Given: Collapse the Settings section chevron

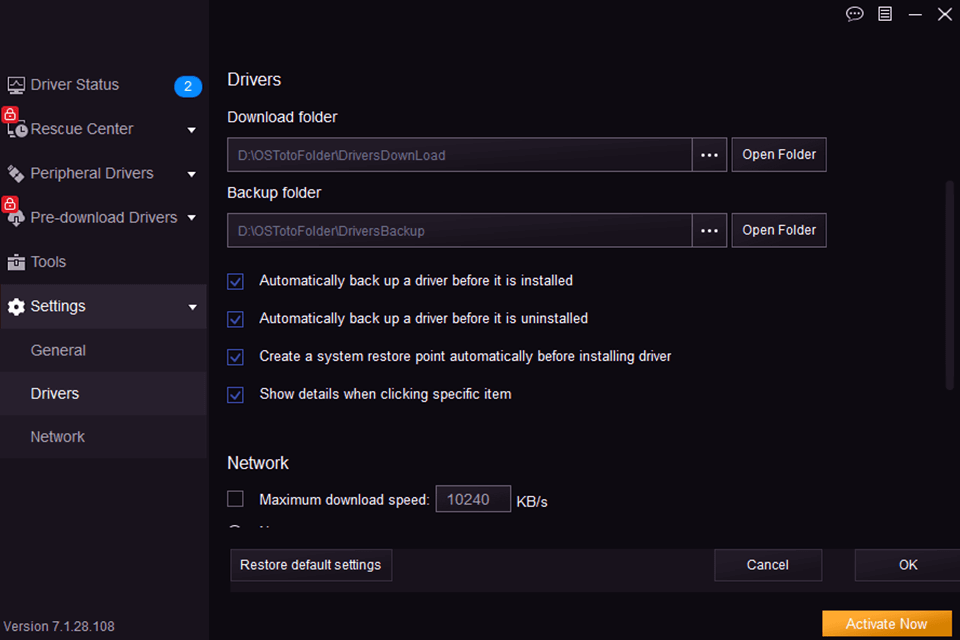Looking at the screenshot, I should (191, 306).
